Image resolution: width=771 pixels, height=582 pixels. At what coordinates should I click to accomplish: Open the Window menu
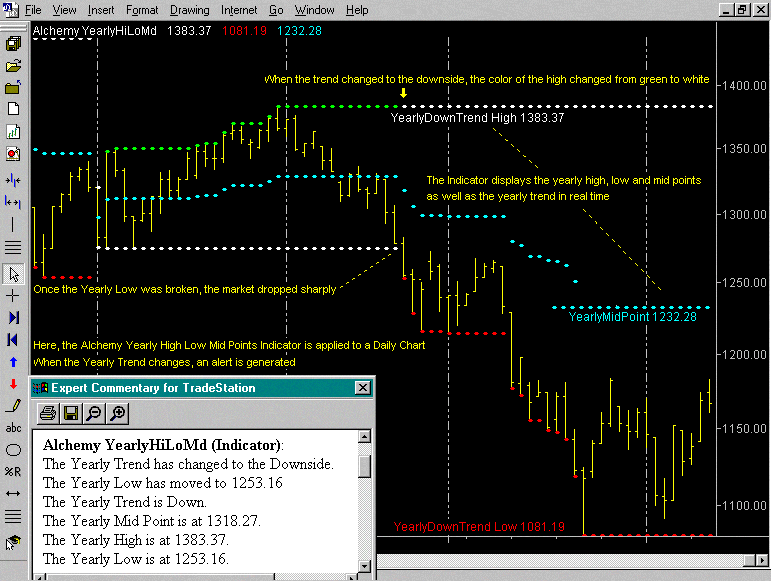pos(314,10)
